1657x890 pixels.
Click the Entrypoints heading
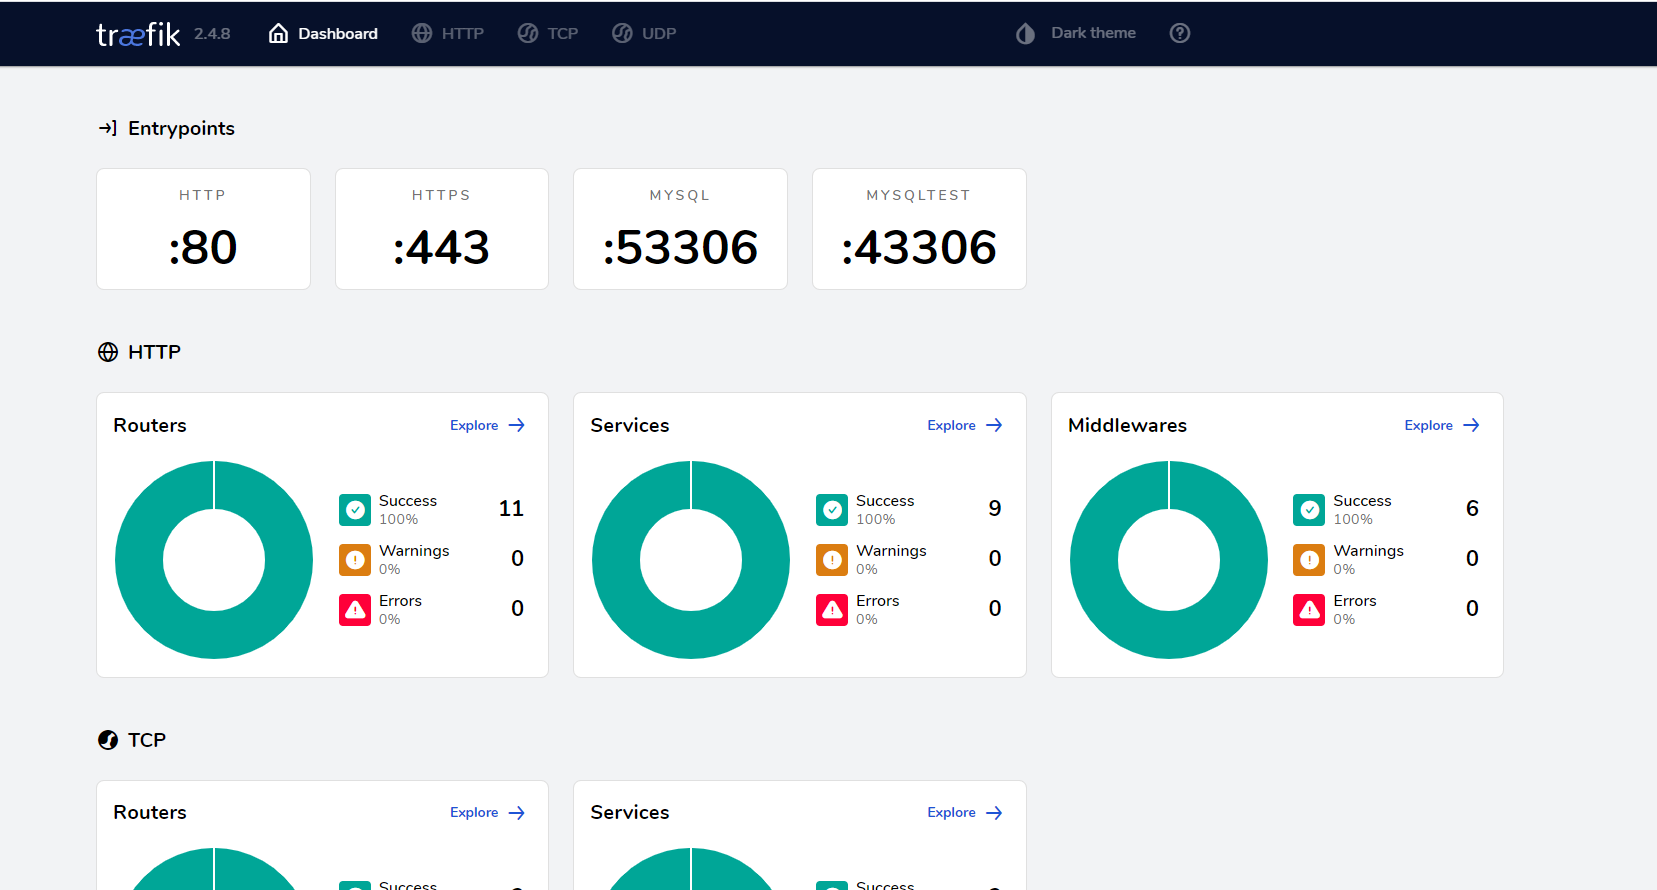pos(181,128)
